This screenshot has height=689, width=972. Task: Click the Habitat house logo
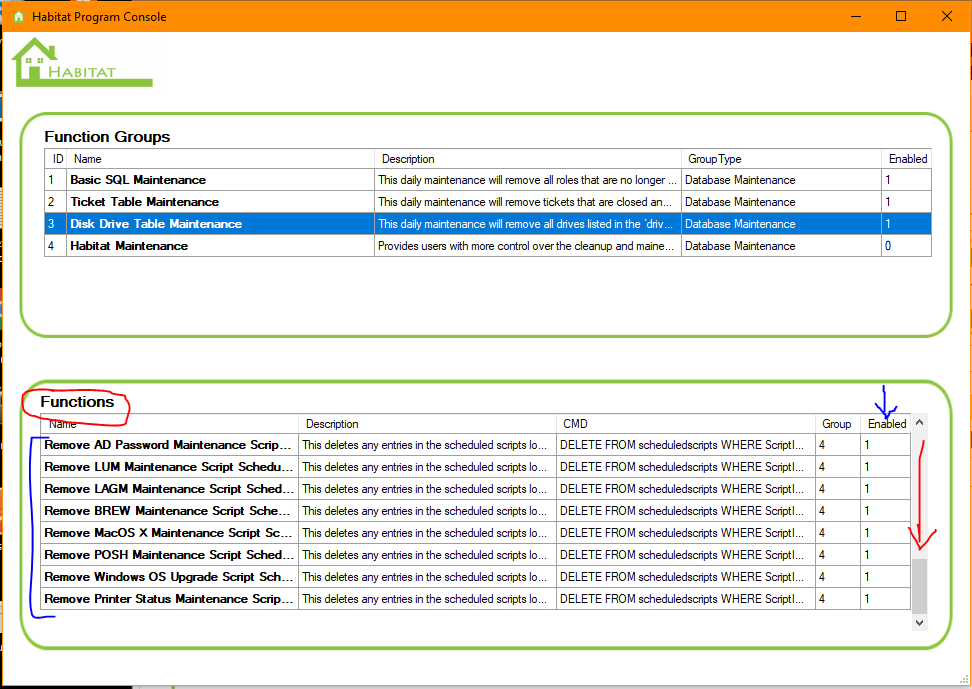pos(80,64)
